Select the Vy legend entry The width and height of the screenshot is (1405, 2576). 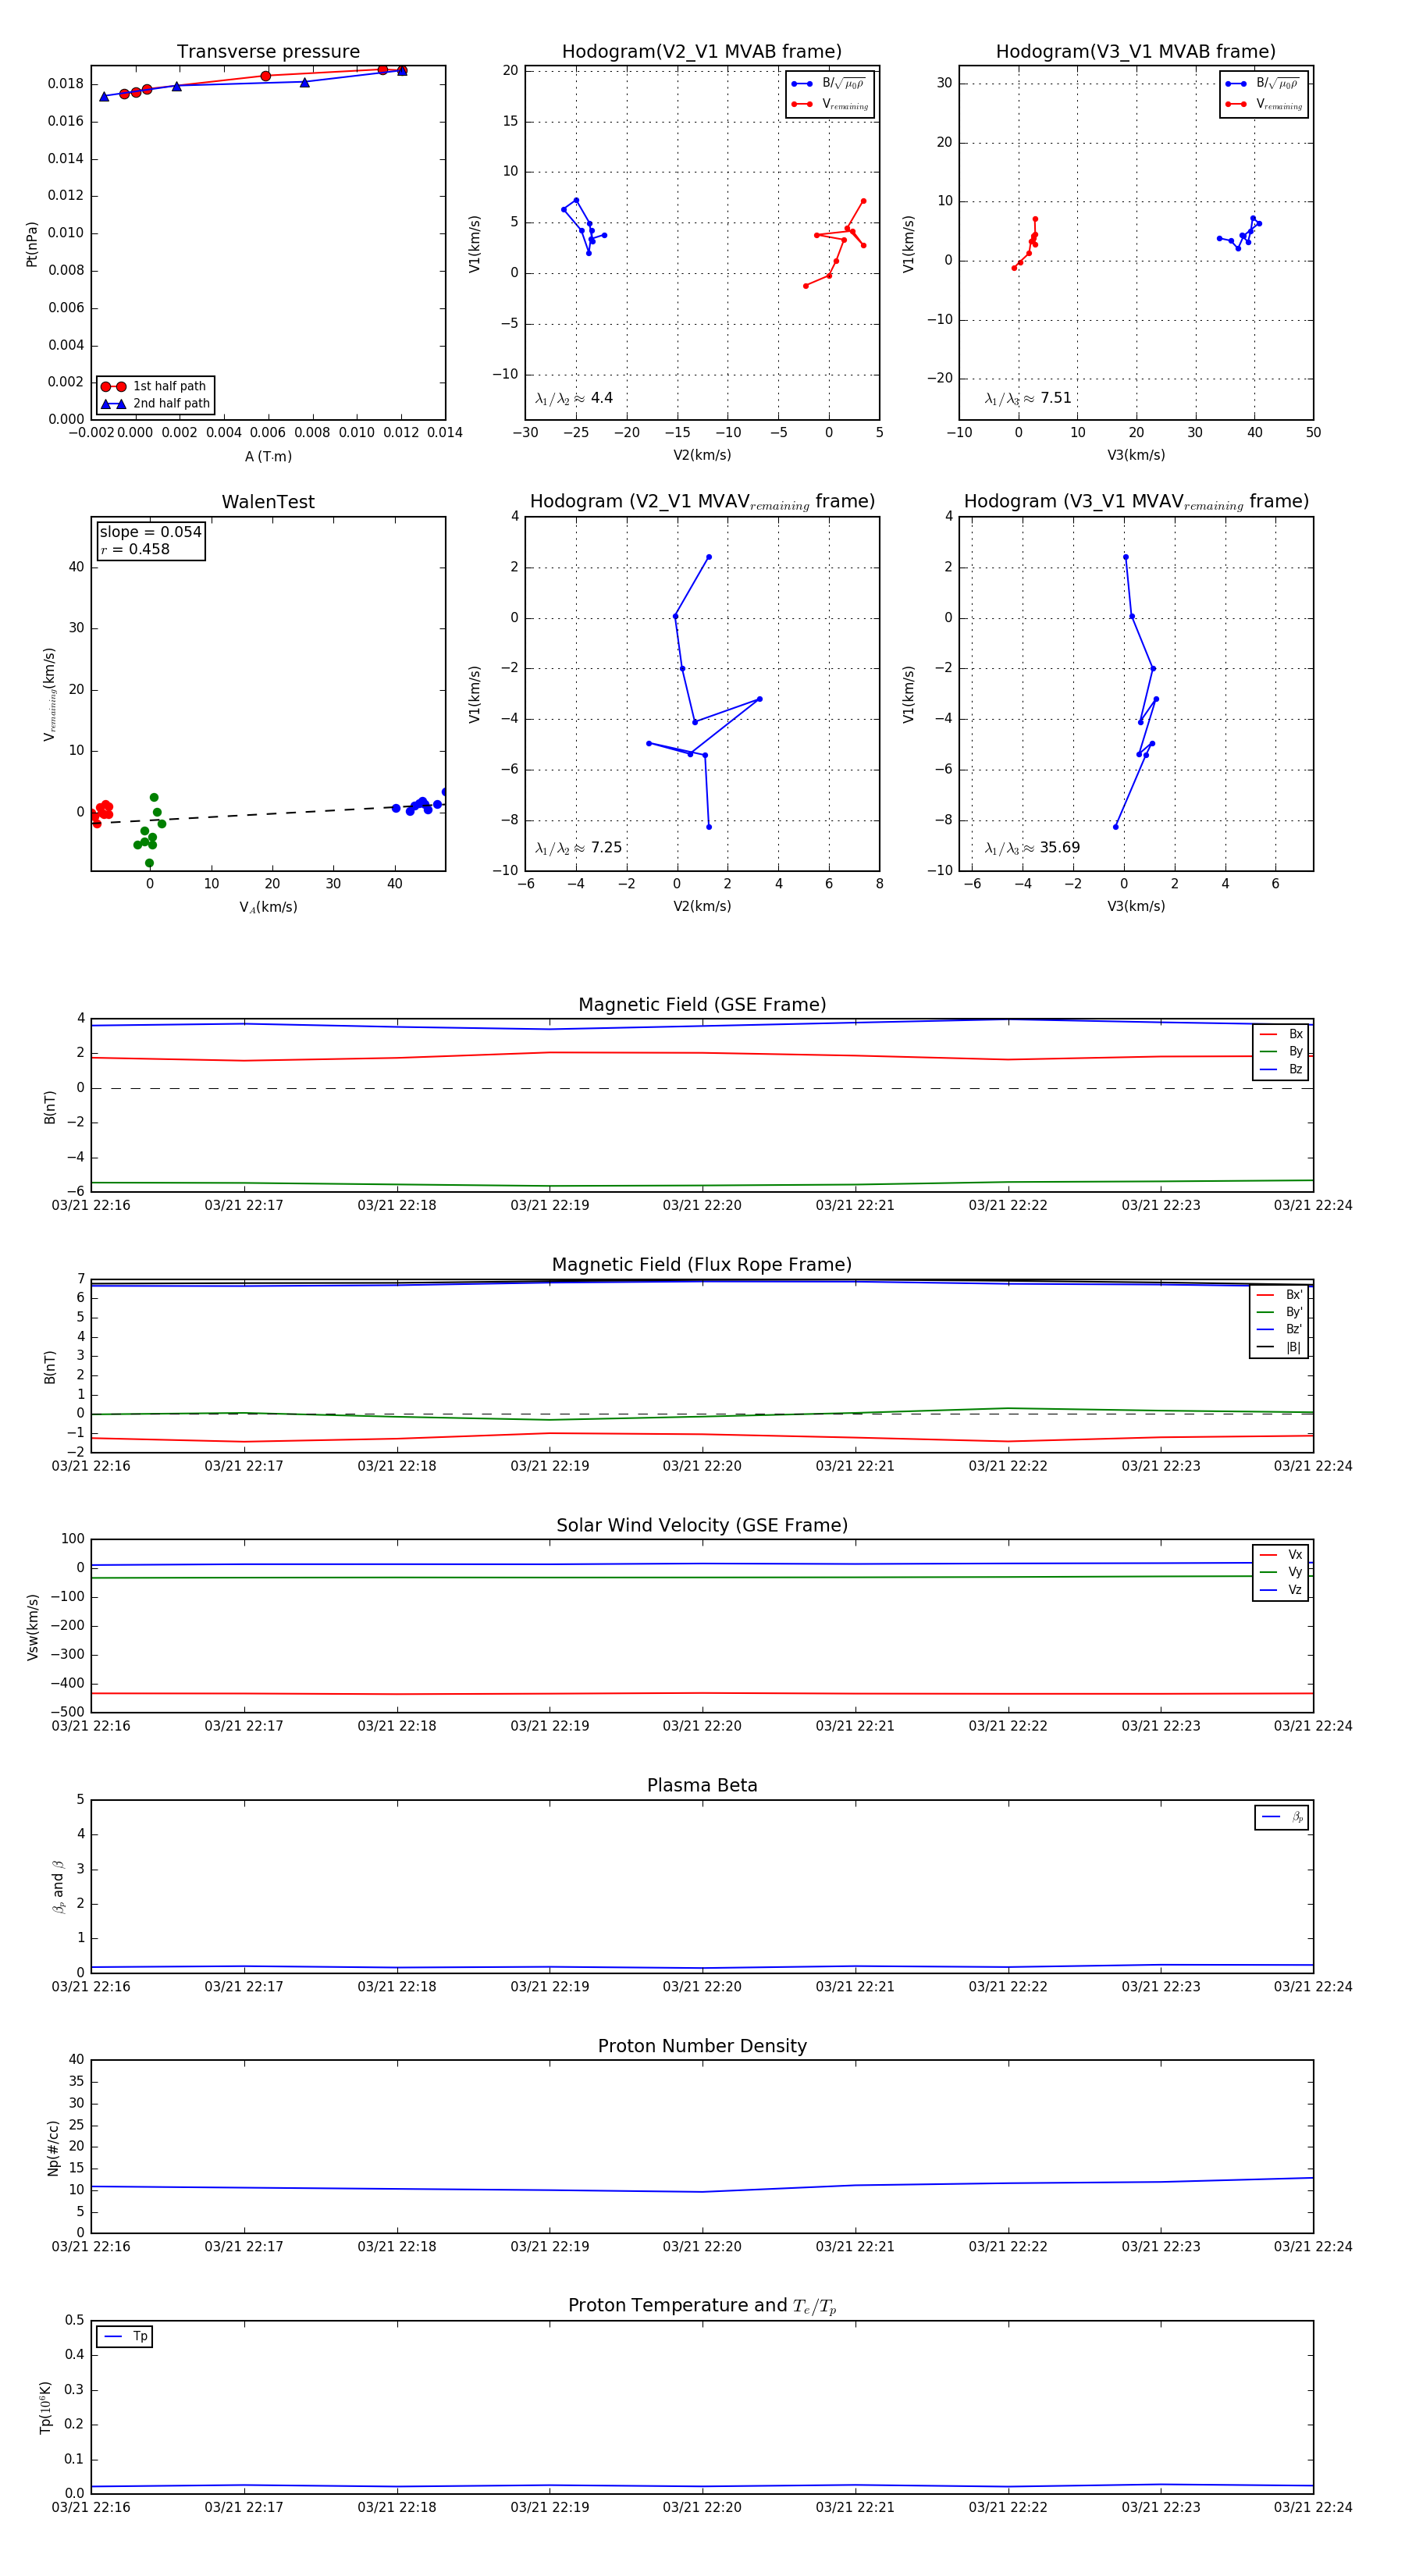[1281, 1573]
